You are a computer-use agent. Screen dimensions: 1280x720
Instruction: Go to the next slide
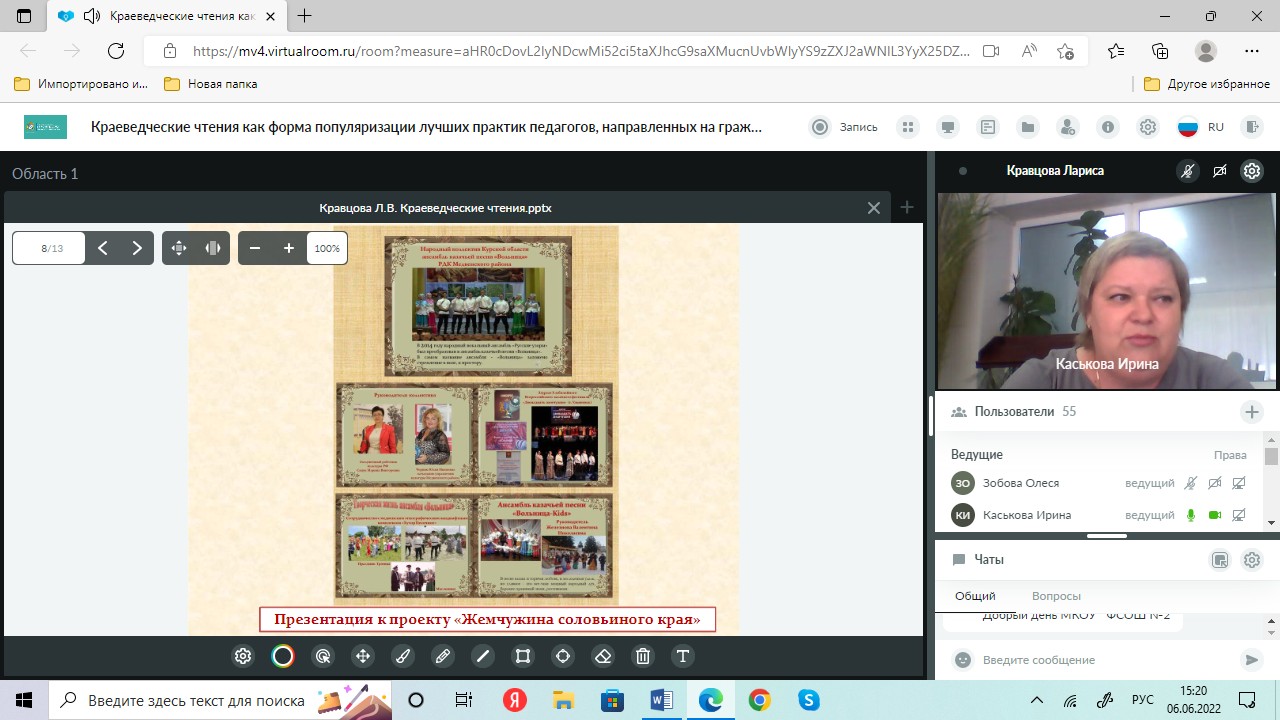coord(137,248)
